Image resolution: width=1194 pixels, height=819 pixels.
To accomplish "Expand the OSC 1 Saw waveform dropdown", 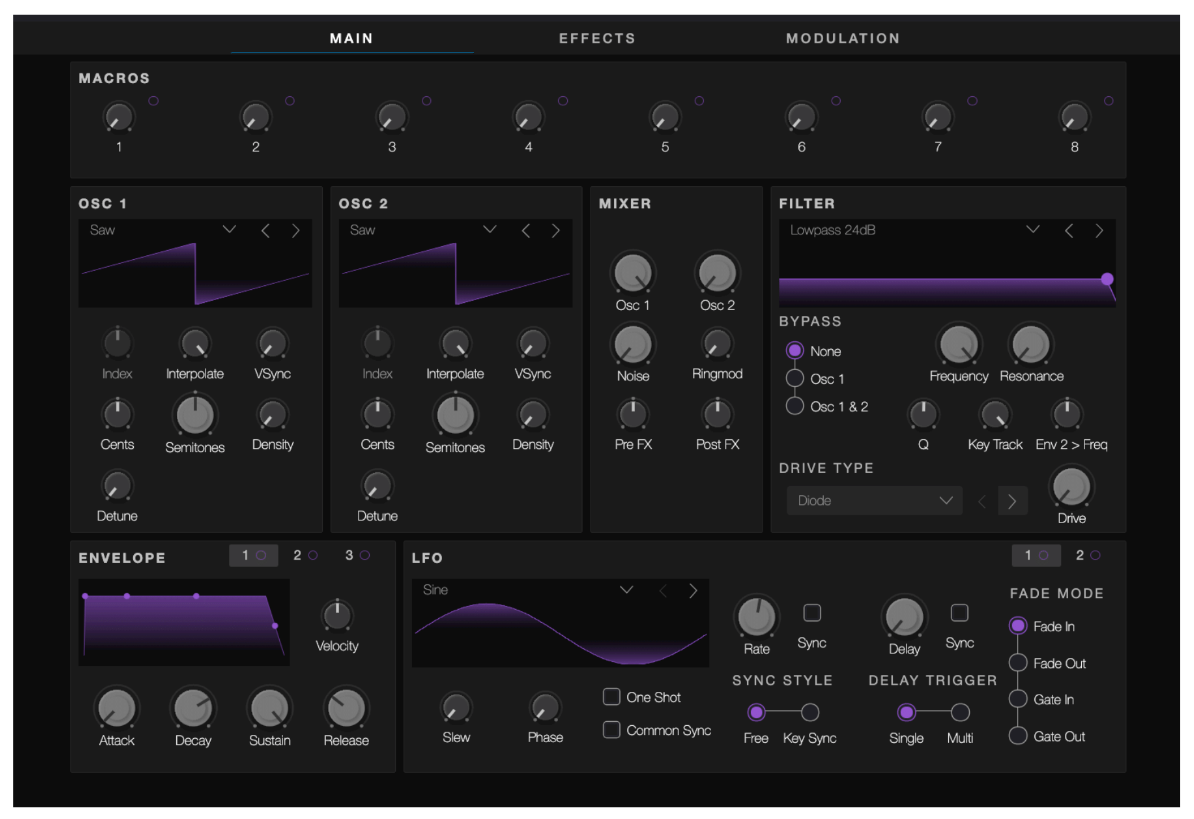I will click(229, 230).
